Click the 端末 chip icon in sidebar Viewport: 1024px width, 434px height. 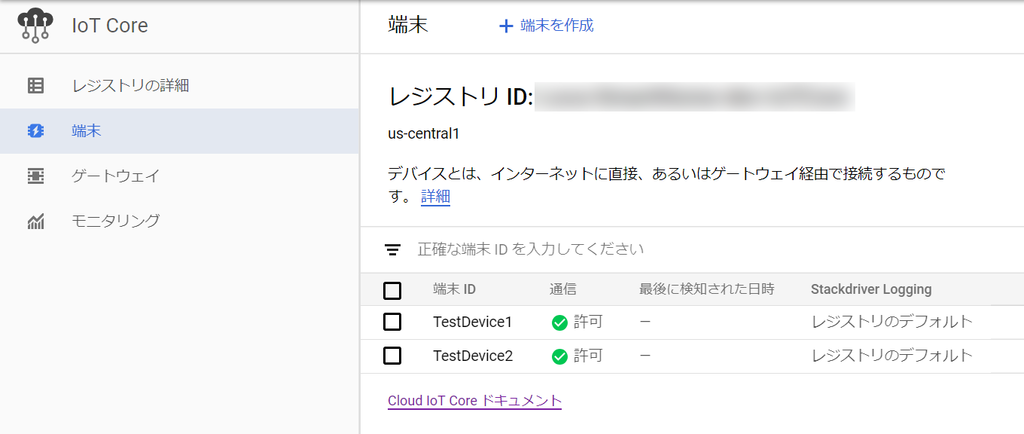click(36, 131)
